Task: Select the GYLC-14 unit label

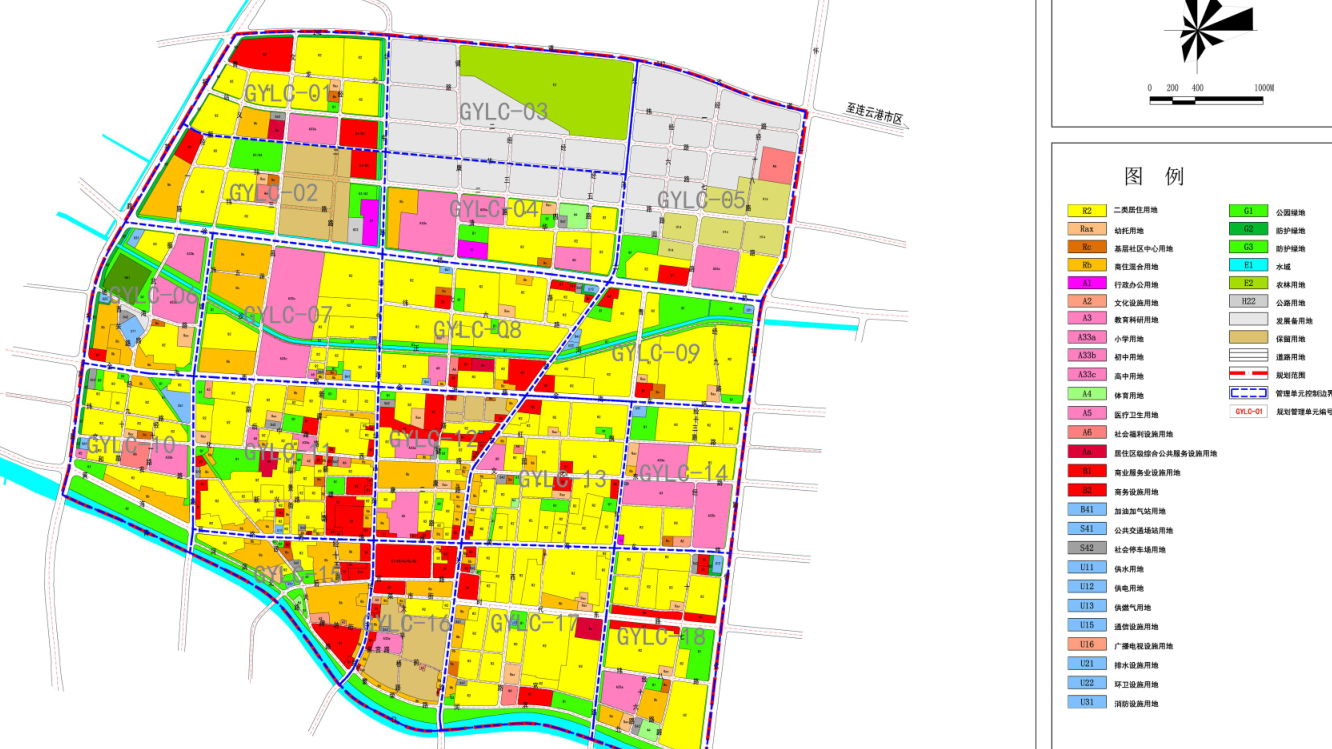Action: (683, 472)
